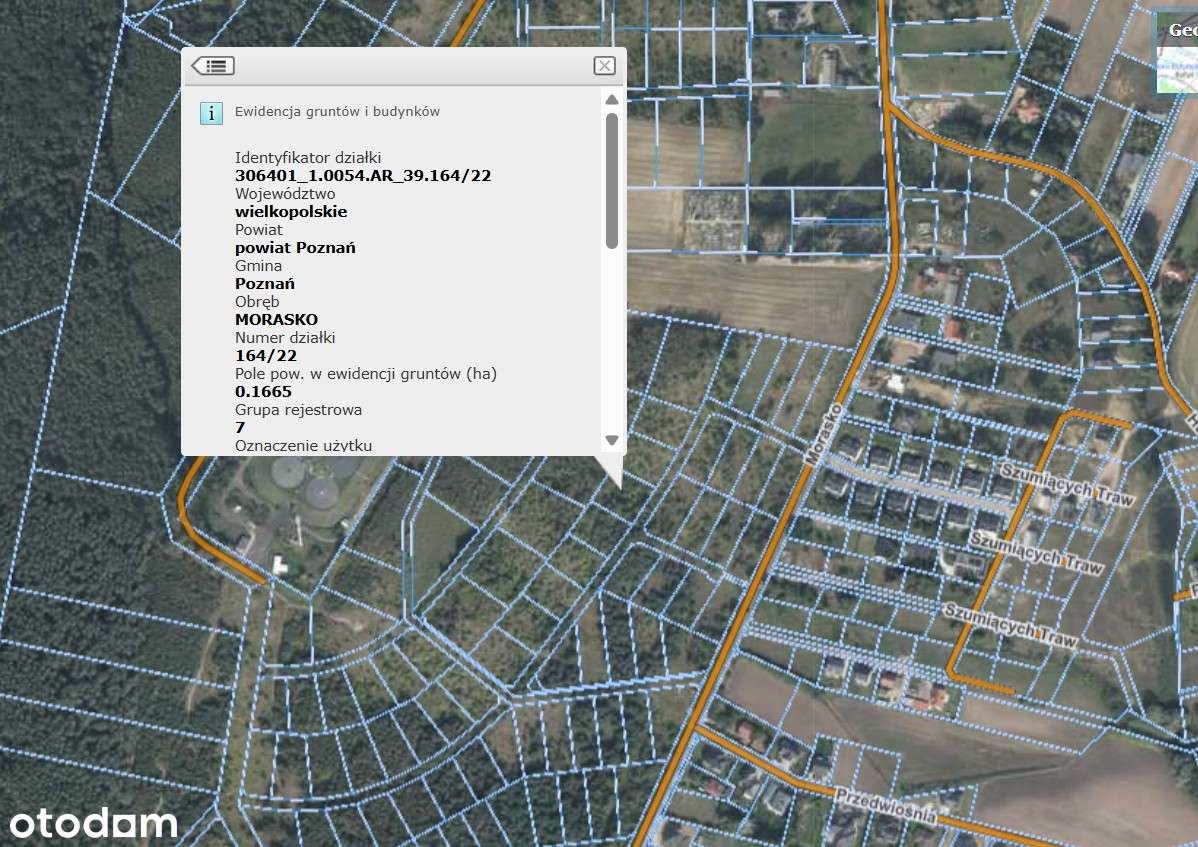Click the Przedwiośnia street label on map
1198x847 pixels.
(886, 806)
